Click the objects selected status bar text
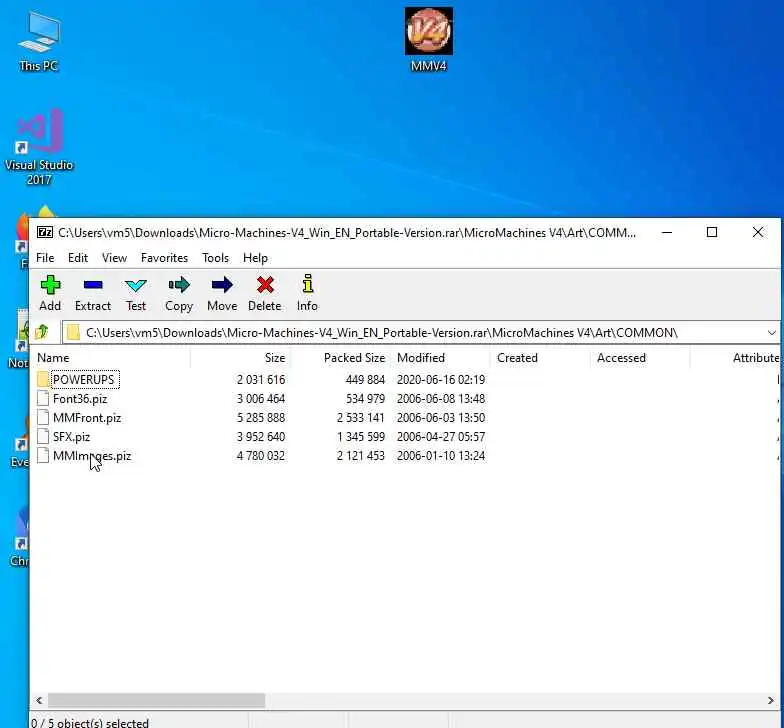Image resolution: width=784 pixels, height=728 pixels. [x=90, y=722]
